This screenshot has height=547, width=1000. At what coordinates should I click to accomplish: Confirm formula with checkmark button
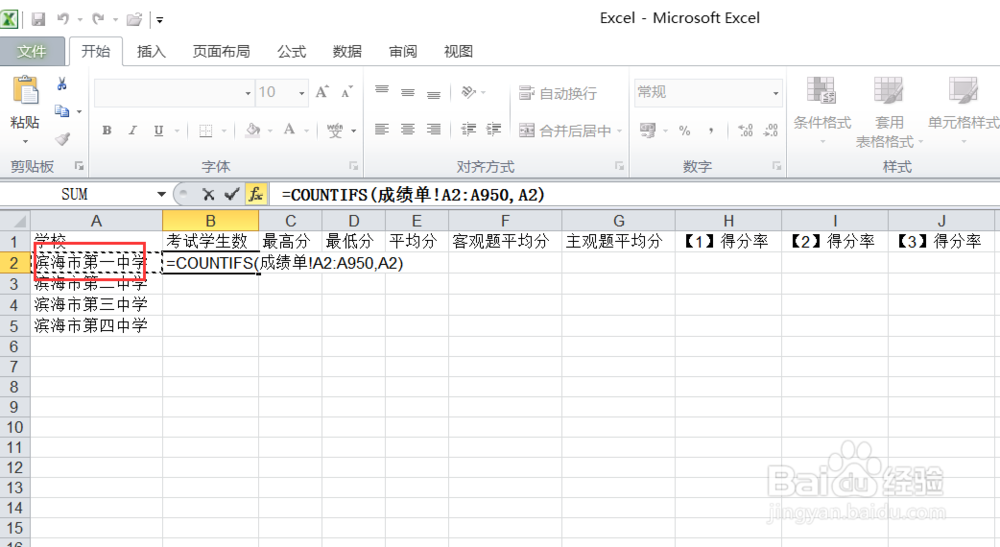[232, 194]
